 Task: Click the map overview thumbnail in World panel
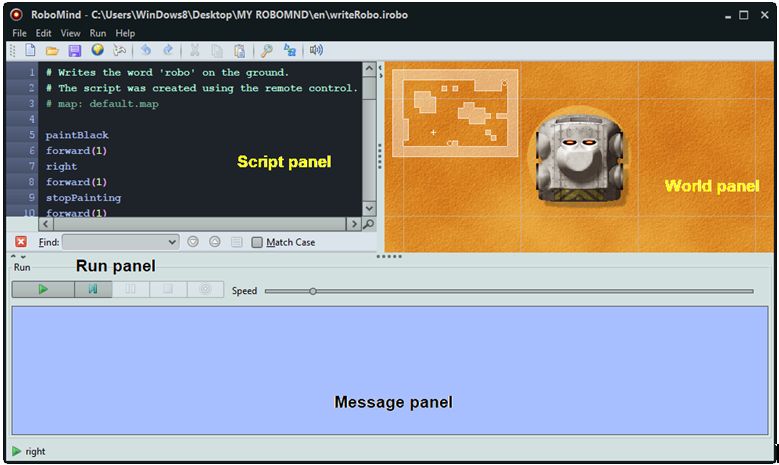tap(455, 113)
